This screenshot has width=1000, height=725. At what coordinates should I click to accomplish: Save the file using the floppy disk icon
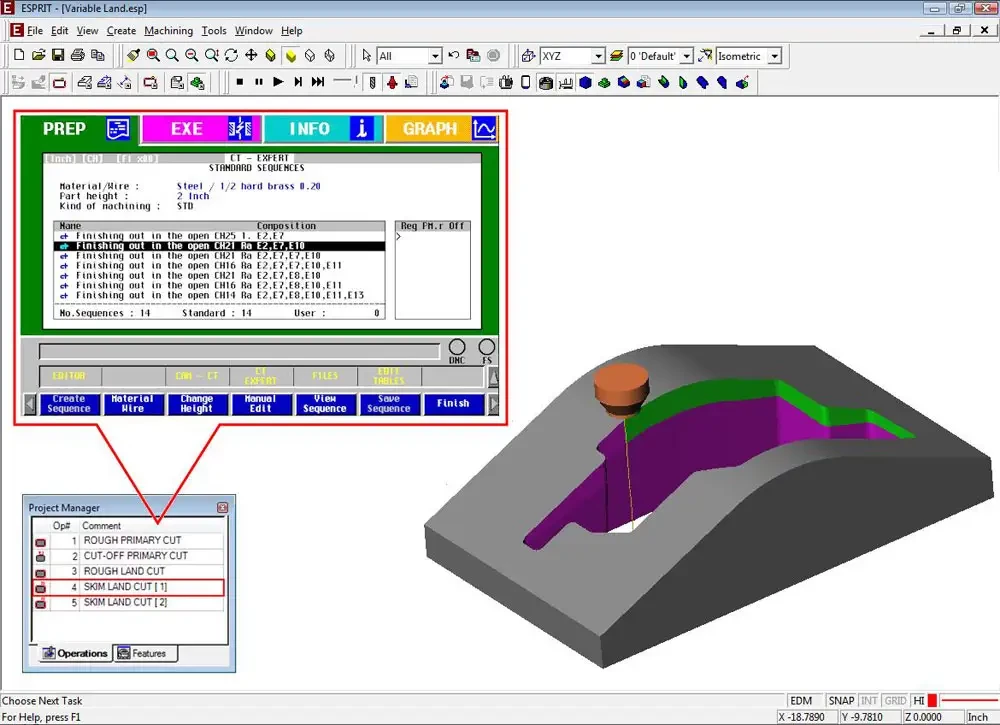tap(58, 55)
